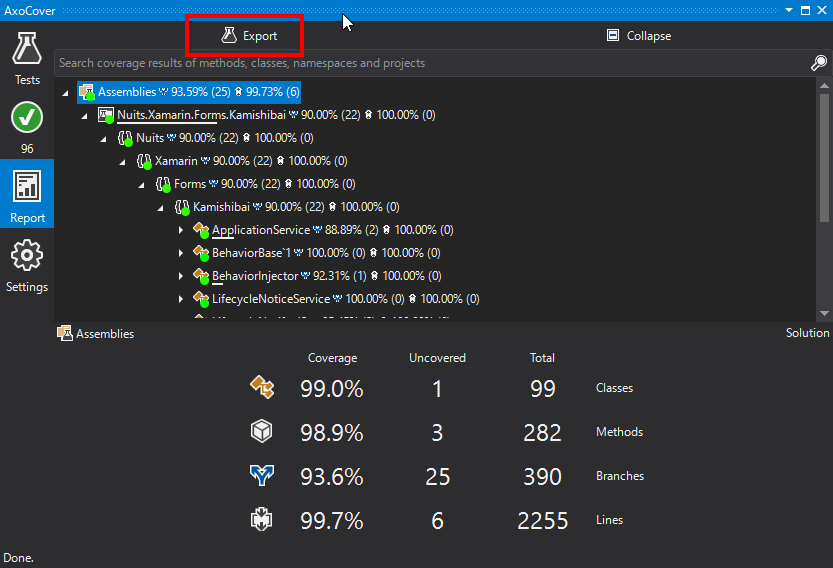
Task: Click the Done. status text
Action: pyautogui.click(x=18, y=558)
